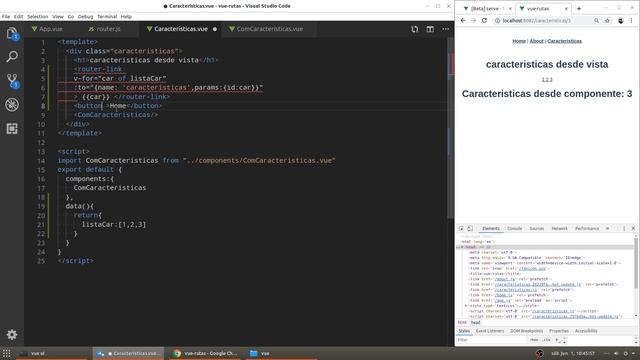Open the applications grid on the taskbar

tap(7, 353)
